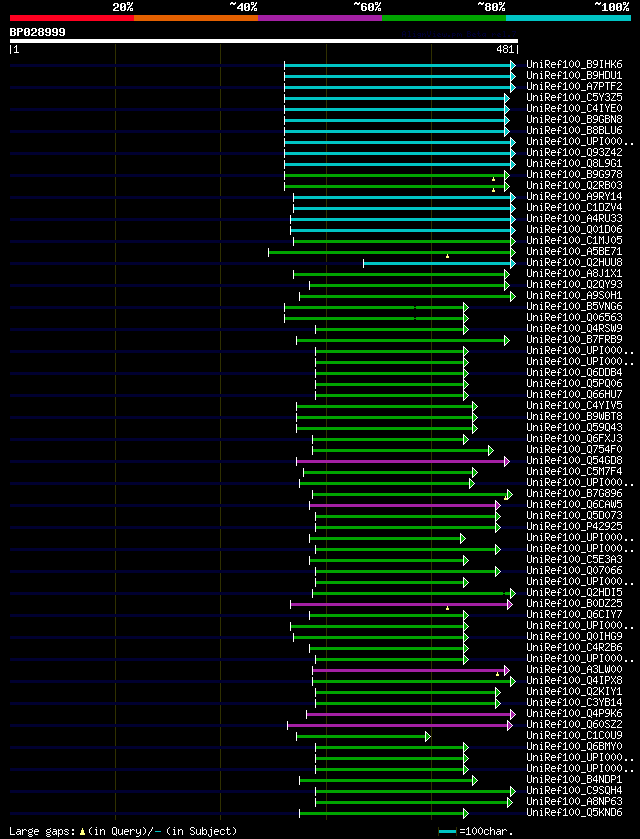This screenshot has width=640, height=839.
Task: Click UniRef100_B7FRB9 hit name
Action: [574, 340]
